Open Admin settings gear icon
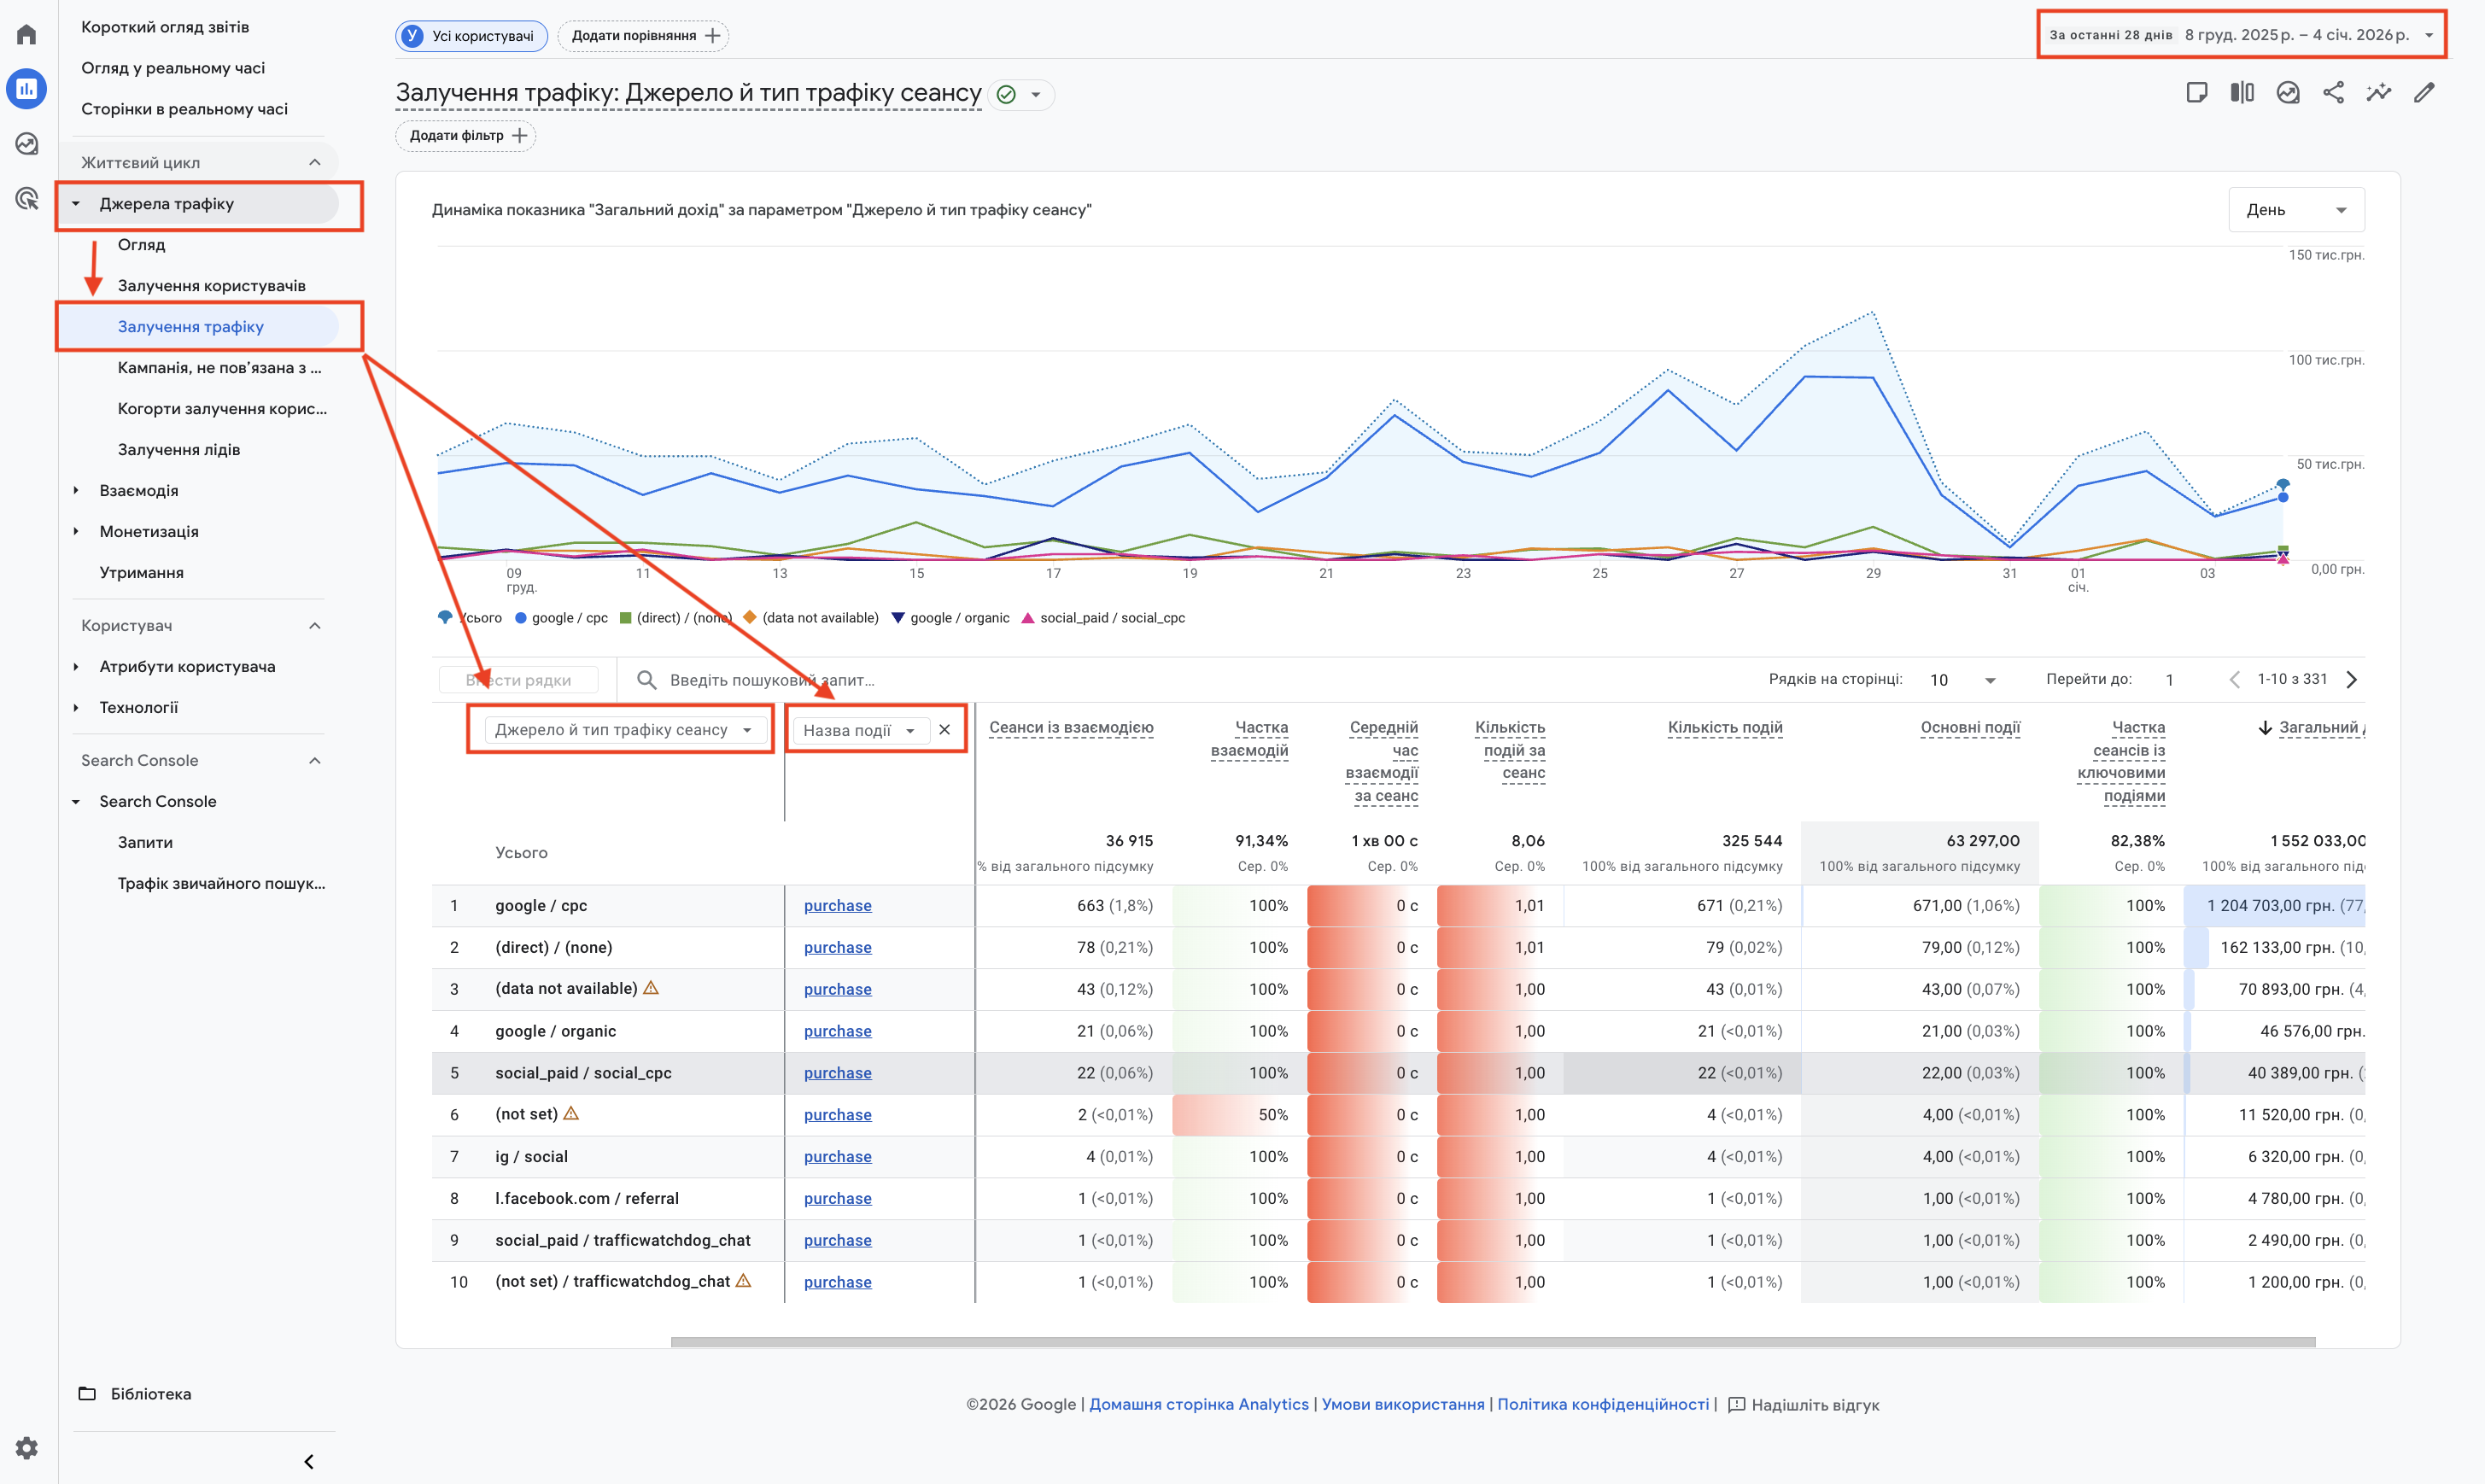The image size is (2485, 1484). (27, 1447)
